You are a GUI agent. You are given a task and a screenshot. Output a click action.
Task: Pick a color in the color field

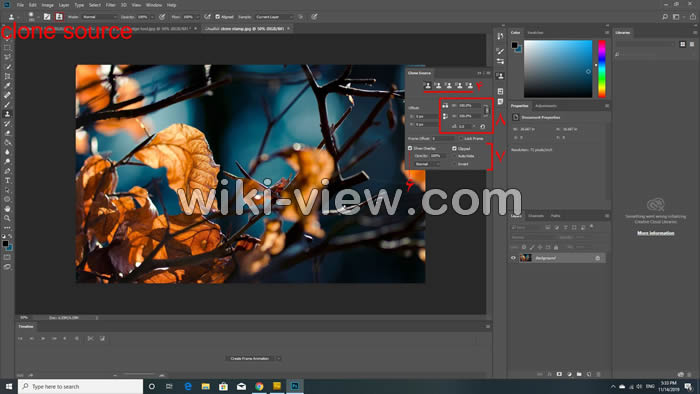[558, 69]
